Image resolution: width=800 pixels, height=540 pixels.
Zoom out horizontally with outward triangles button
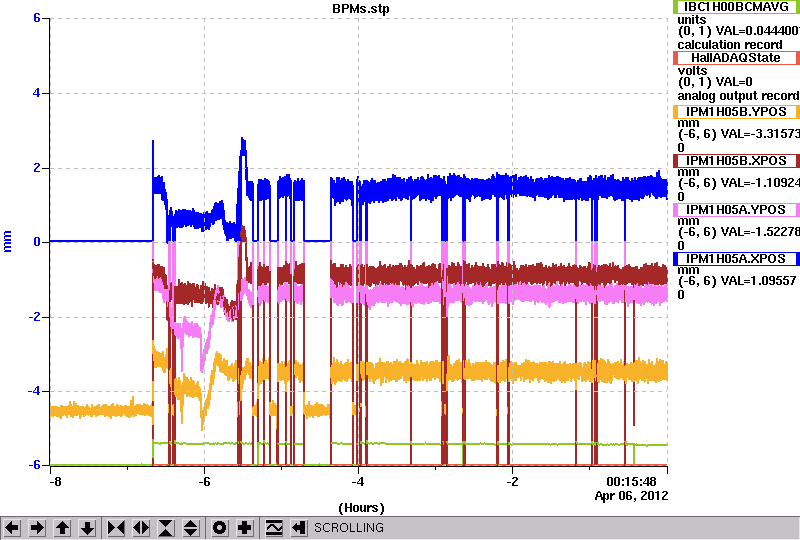(141, 528)
